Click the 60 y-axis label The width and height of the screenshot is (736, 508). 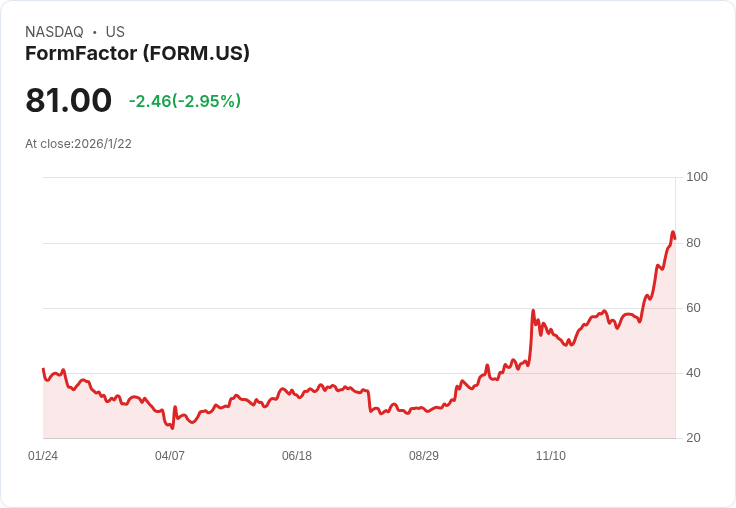pyautogui.click(x=693, y=308)
